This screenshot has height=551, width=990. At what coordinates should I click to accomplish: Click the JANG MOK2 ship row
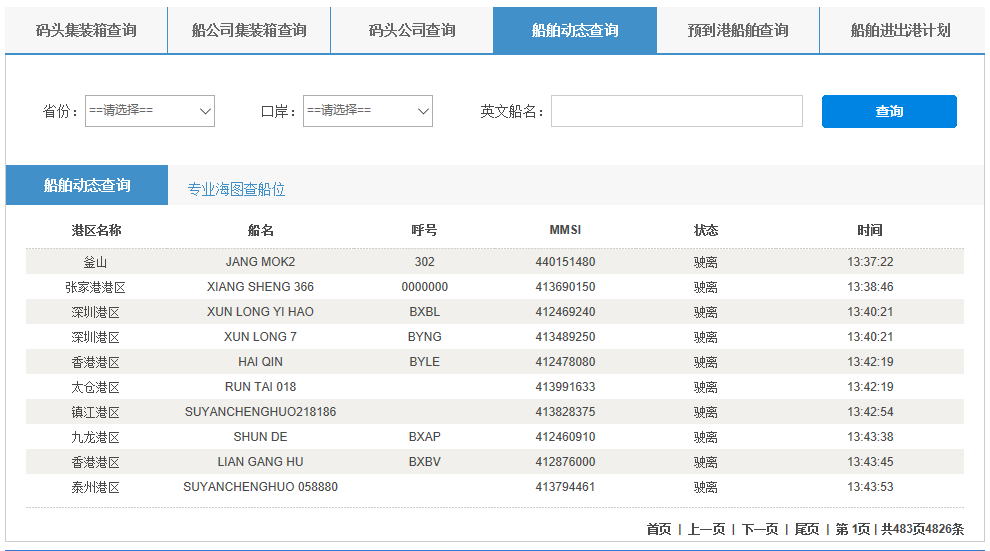260,262
